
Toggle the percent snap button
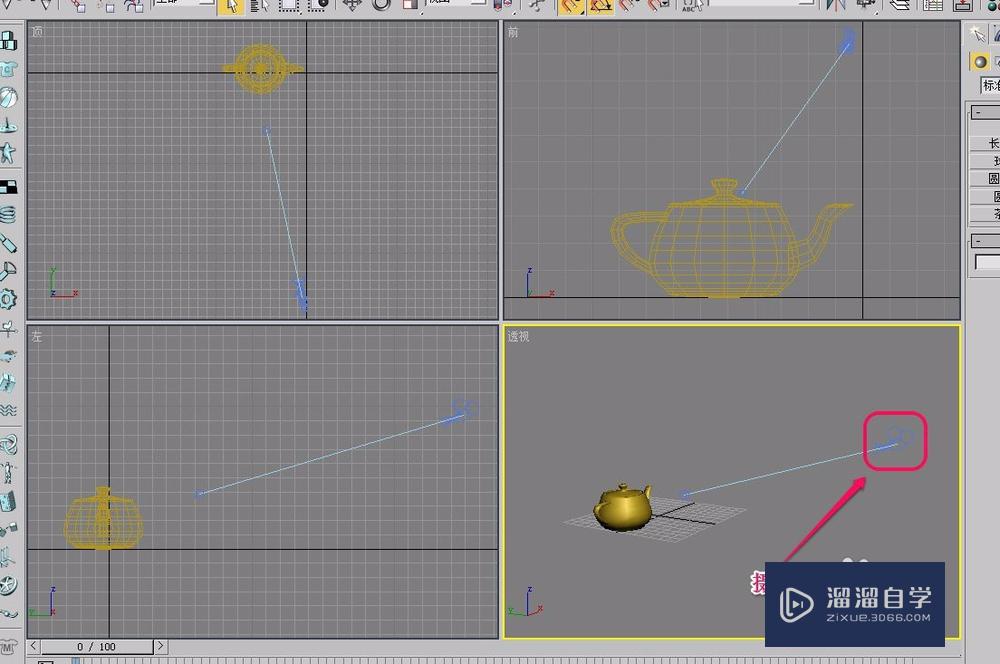click(628, 6)
